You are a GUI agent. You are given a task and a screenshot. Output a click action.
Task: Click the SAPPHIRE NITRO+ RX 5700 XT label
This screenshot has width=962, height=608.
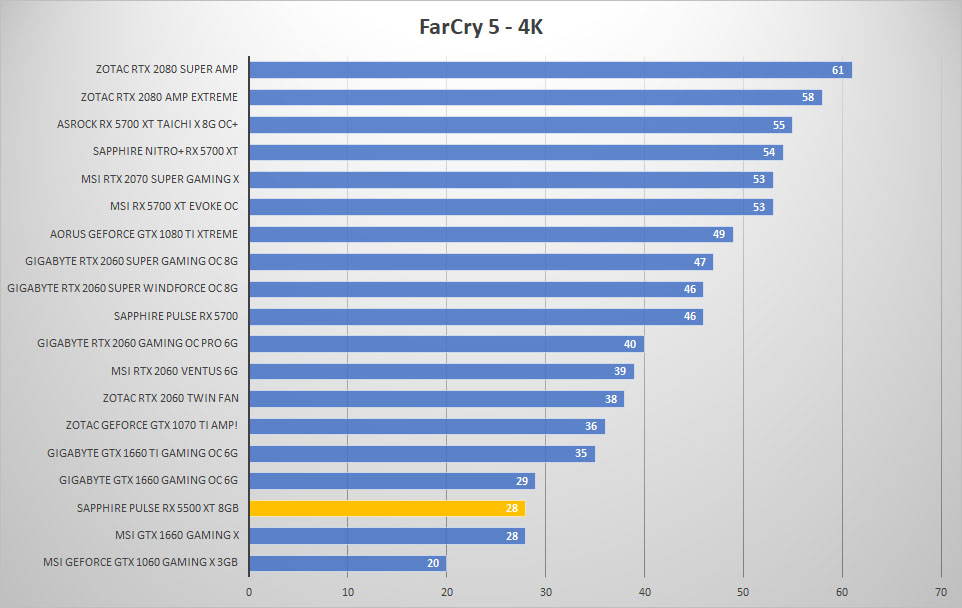pos(165,151)
